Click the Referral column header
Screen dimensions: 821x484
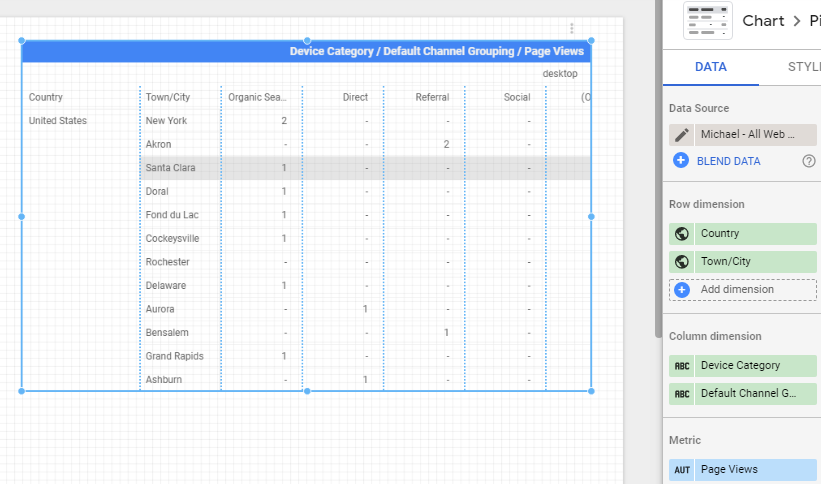[432, 97]
